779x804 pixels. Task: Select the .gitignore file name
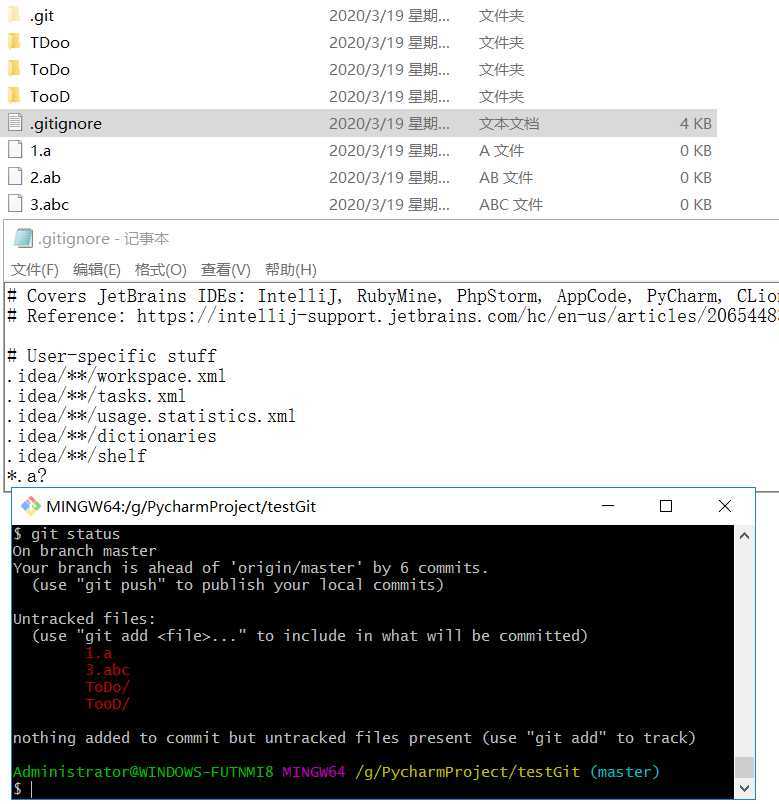click(66, 124)
